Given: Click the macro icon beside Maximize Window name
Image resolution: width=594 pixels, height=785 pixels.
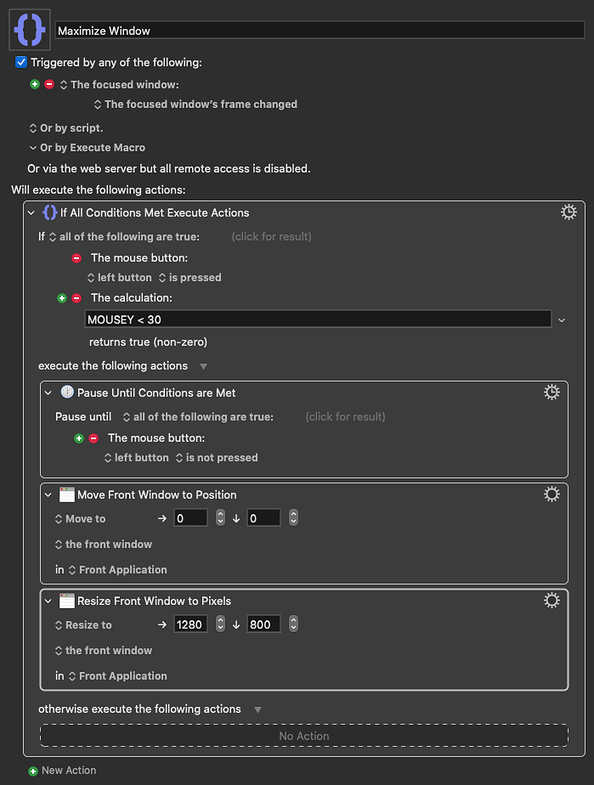Looking at the screenshot, I should coord(30,30).
